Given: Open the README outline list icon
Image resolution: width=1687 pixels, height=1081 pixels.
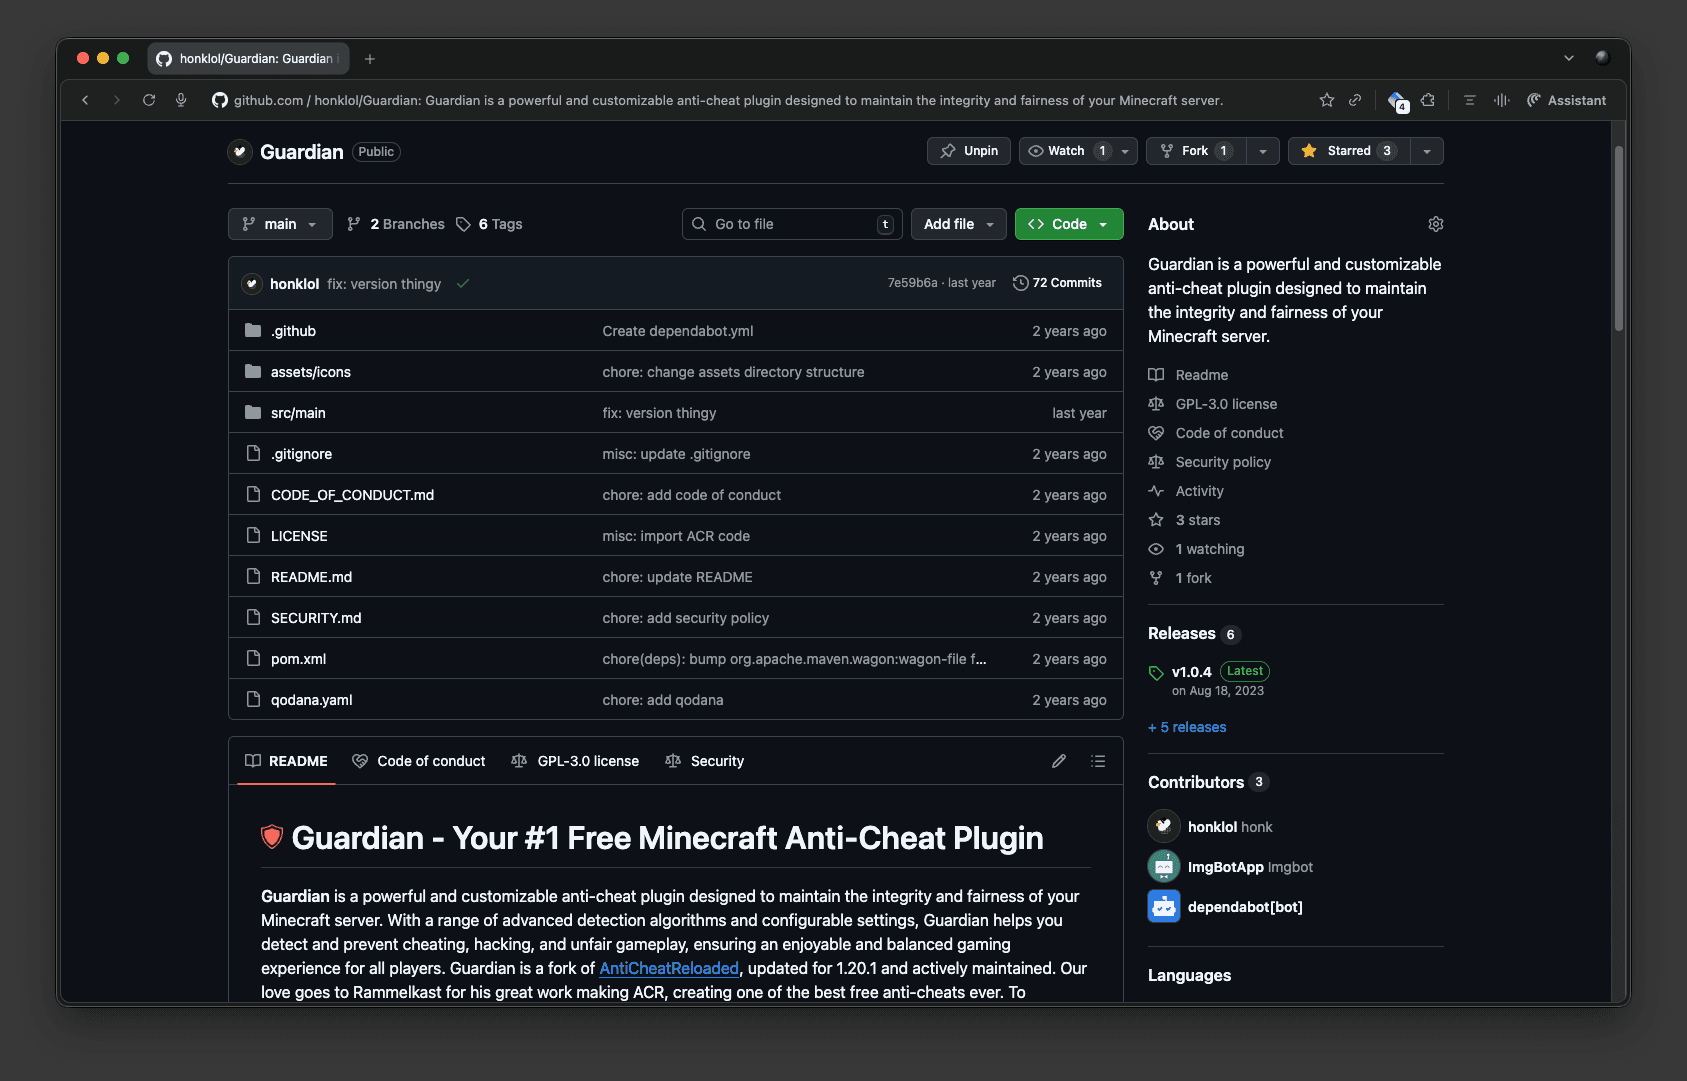Looking at the screenshot, I should [x=1098, y=761].
